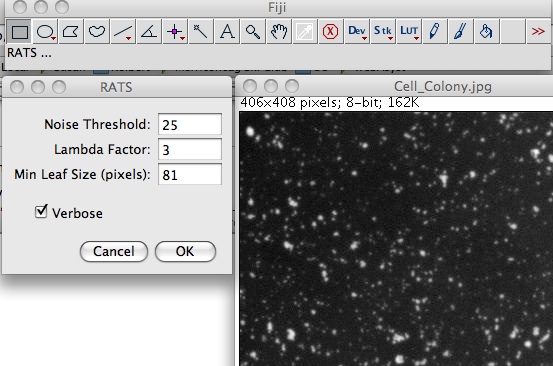This screenshot has width=553, height=366.
Task: Open the Dev developer menu
Action: click(x=357, y=32)
